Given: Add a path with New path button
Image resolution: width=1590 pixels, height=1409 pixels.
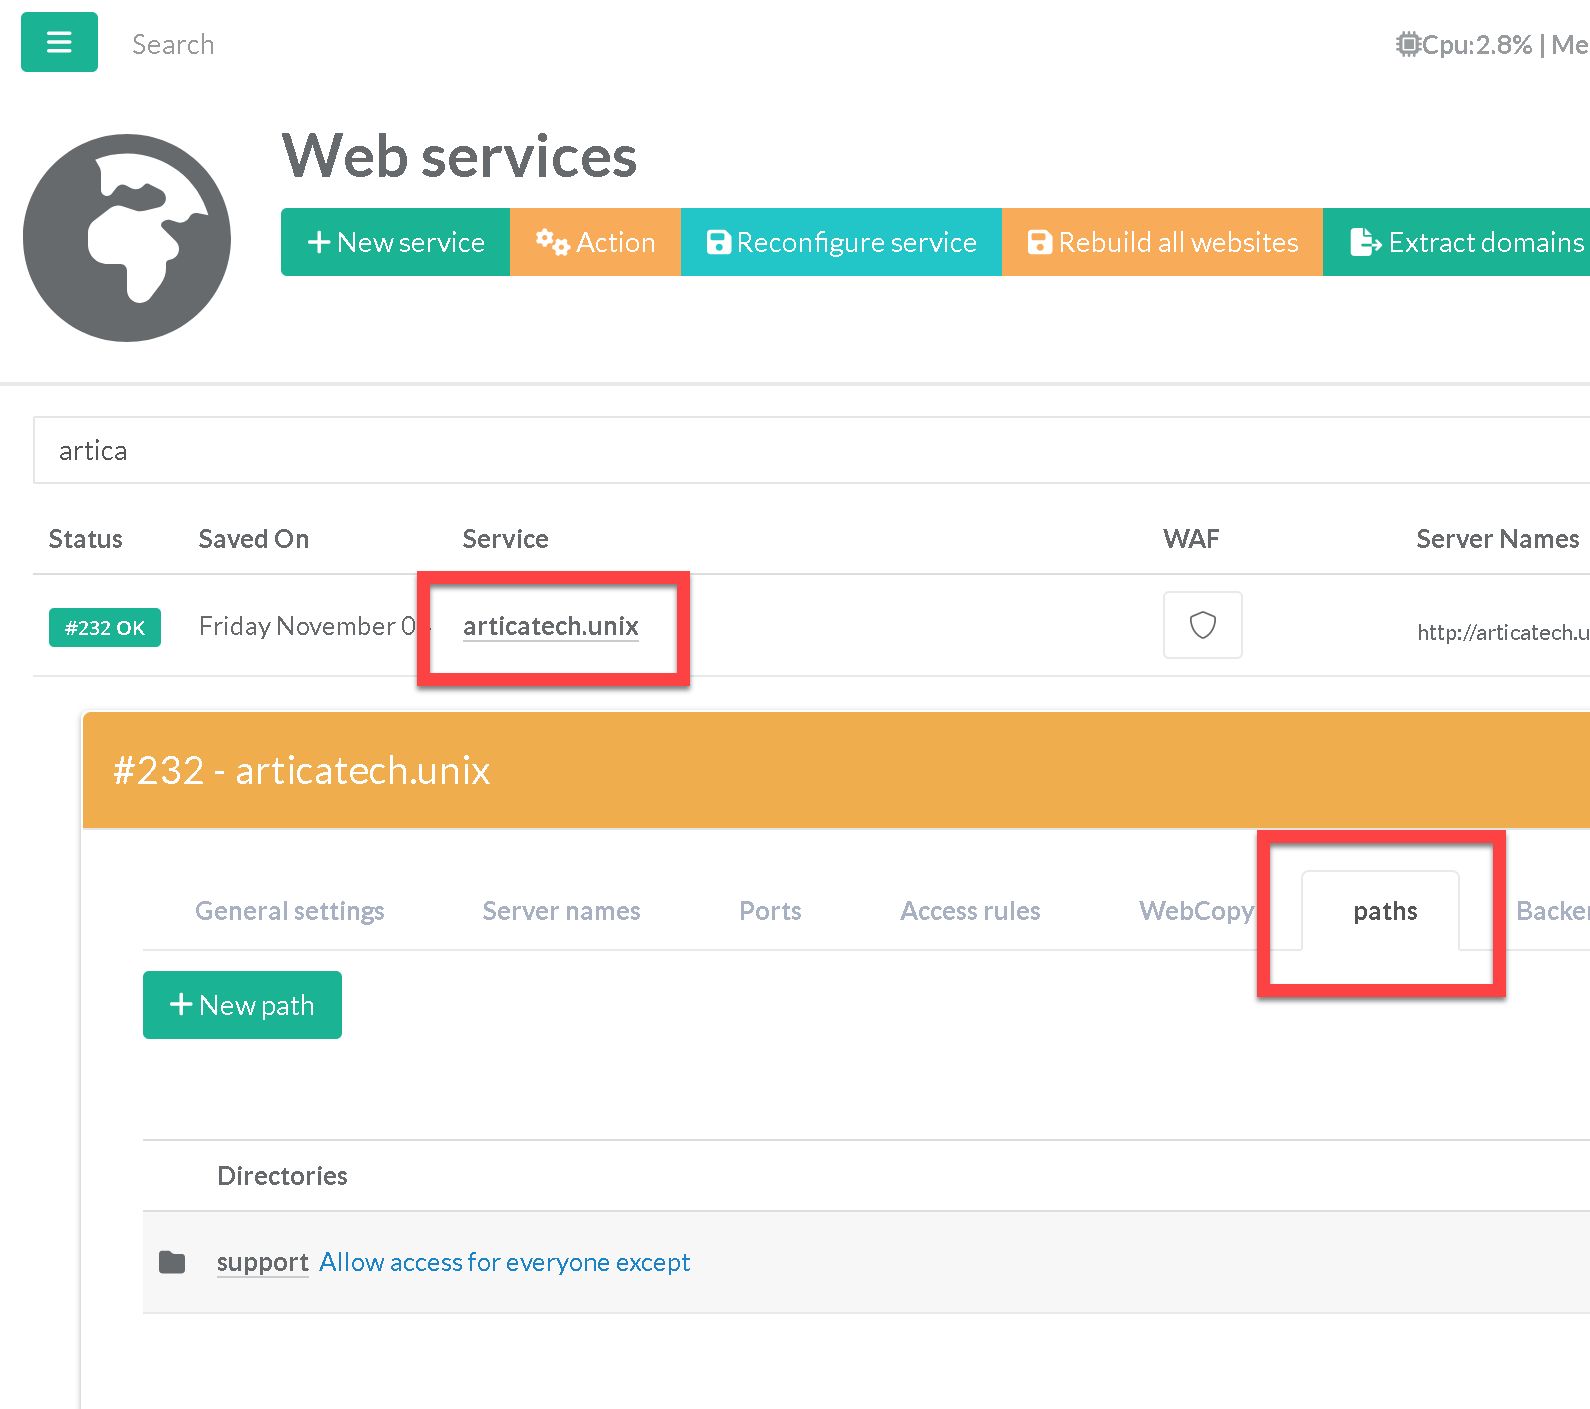Looking at the screenshot, I should click(x=242, y=1005).
